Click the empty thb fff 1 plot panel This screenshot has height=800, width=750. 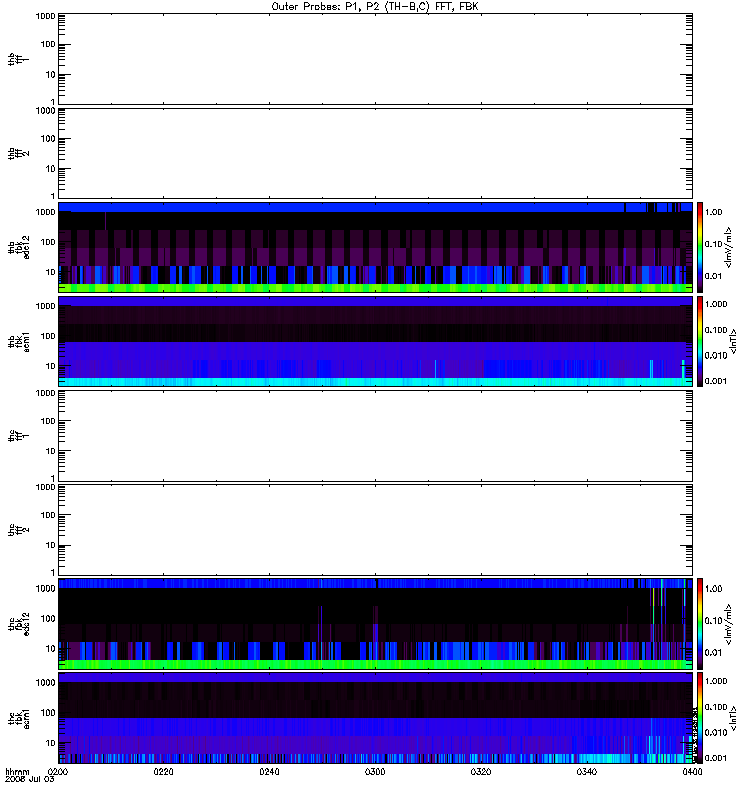(x=375, y=59)
